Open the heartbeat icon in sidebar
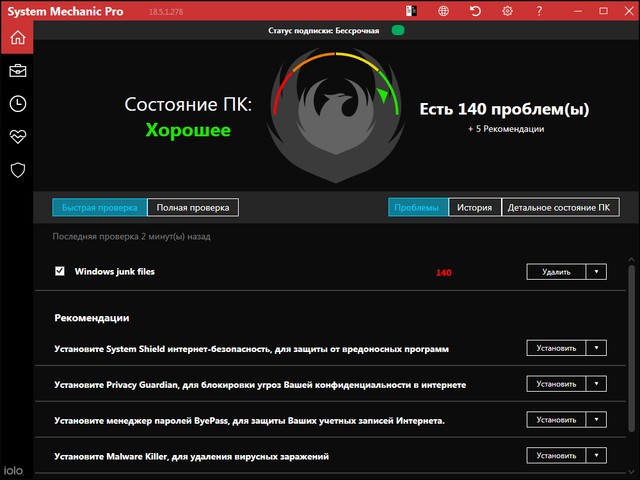The height and width of the screenshot is (480, 640). [x=17, y=137]
